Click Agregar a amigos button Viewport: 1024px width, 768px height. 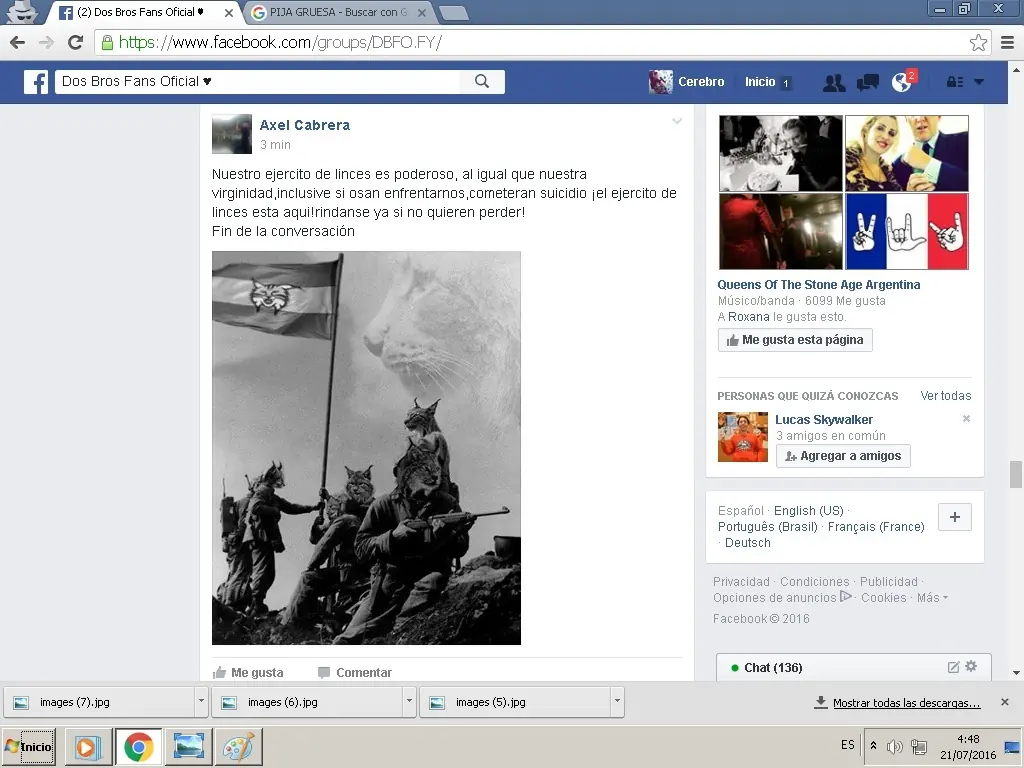click(x=843, y=456)
